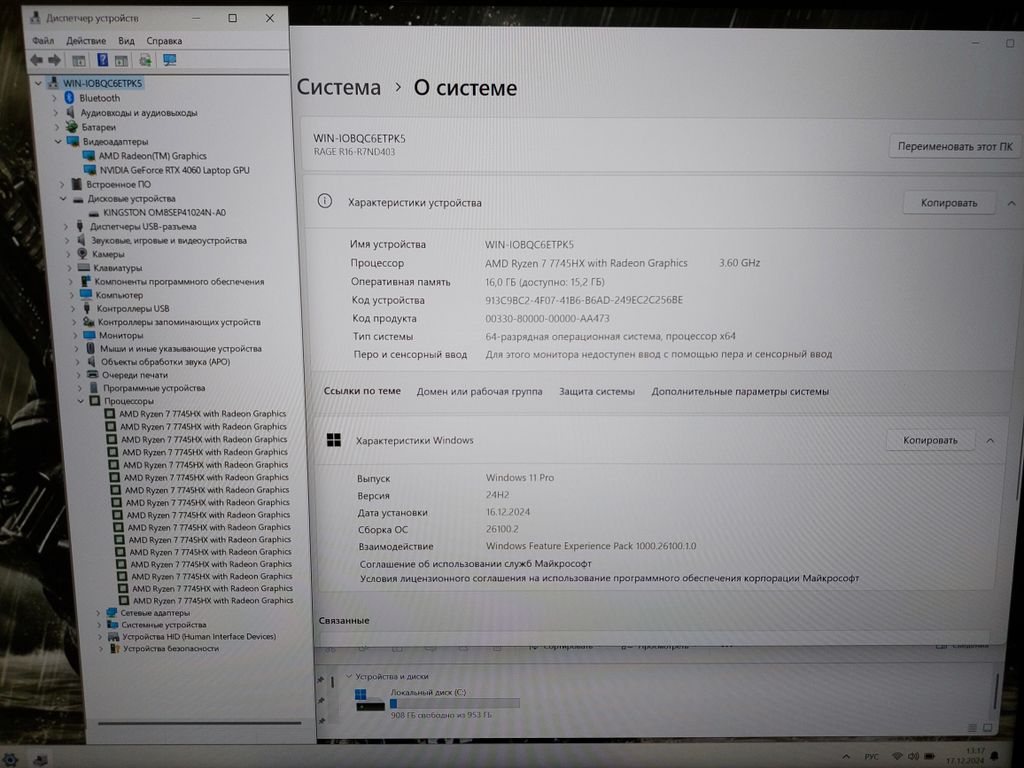Click the Bluetooth icon in device tree

tap(70, 98)
